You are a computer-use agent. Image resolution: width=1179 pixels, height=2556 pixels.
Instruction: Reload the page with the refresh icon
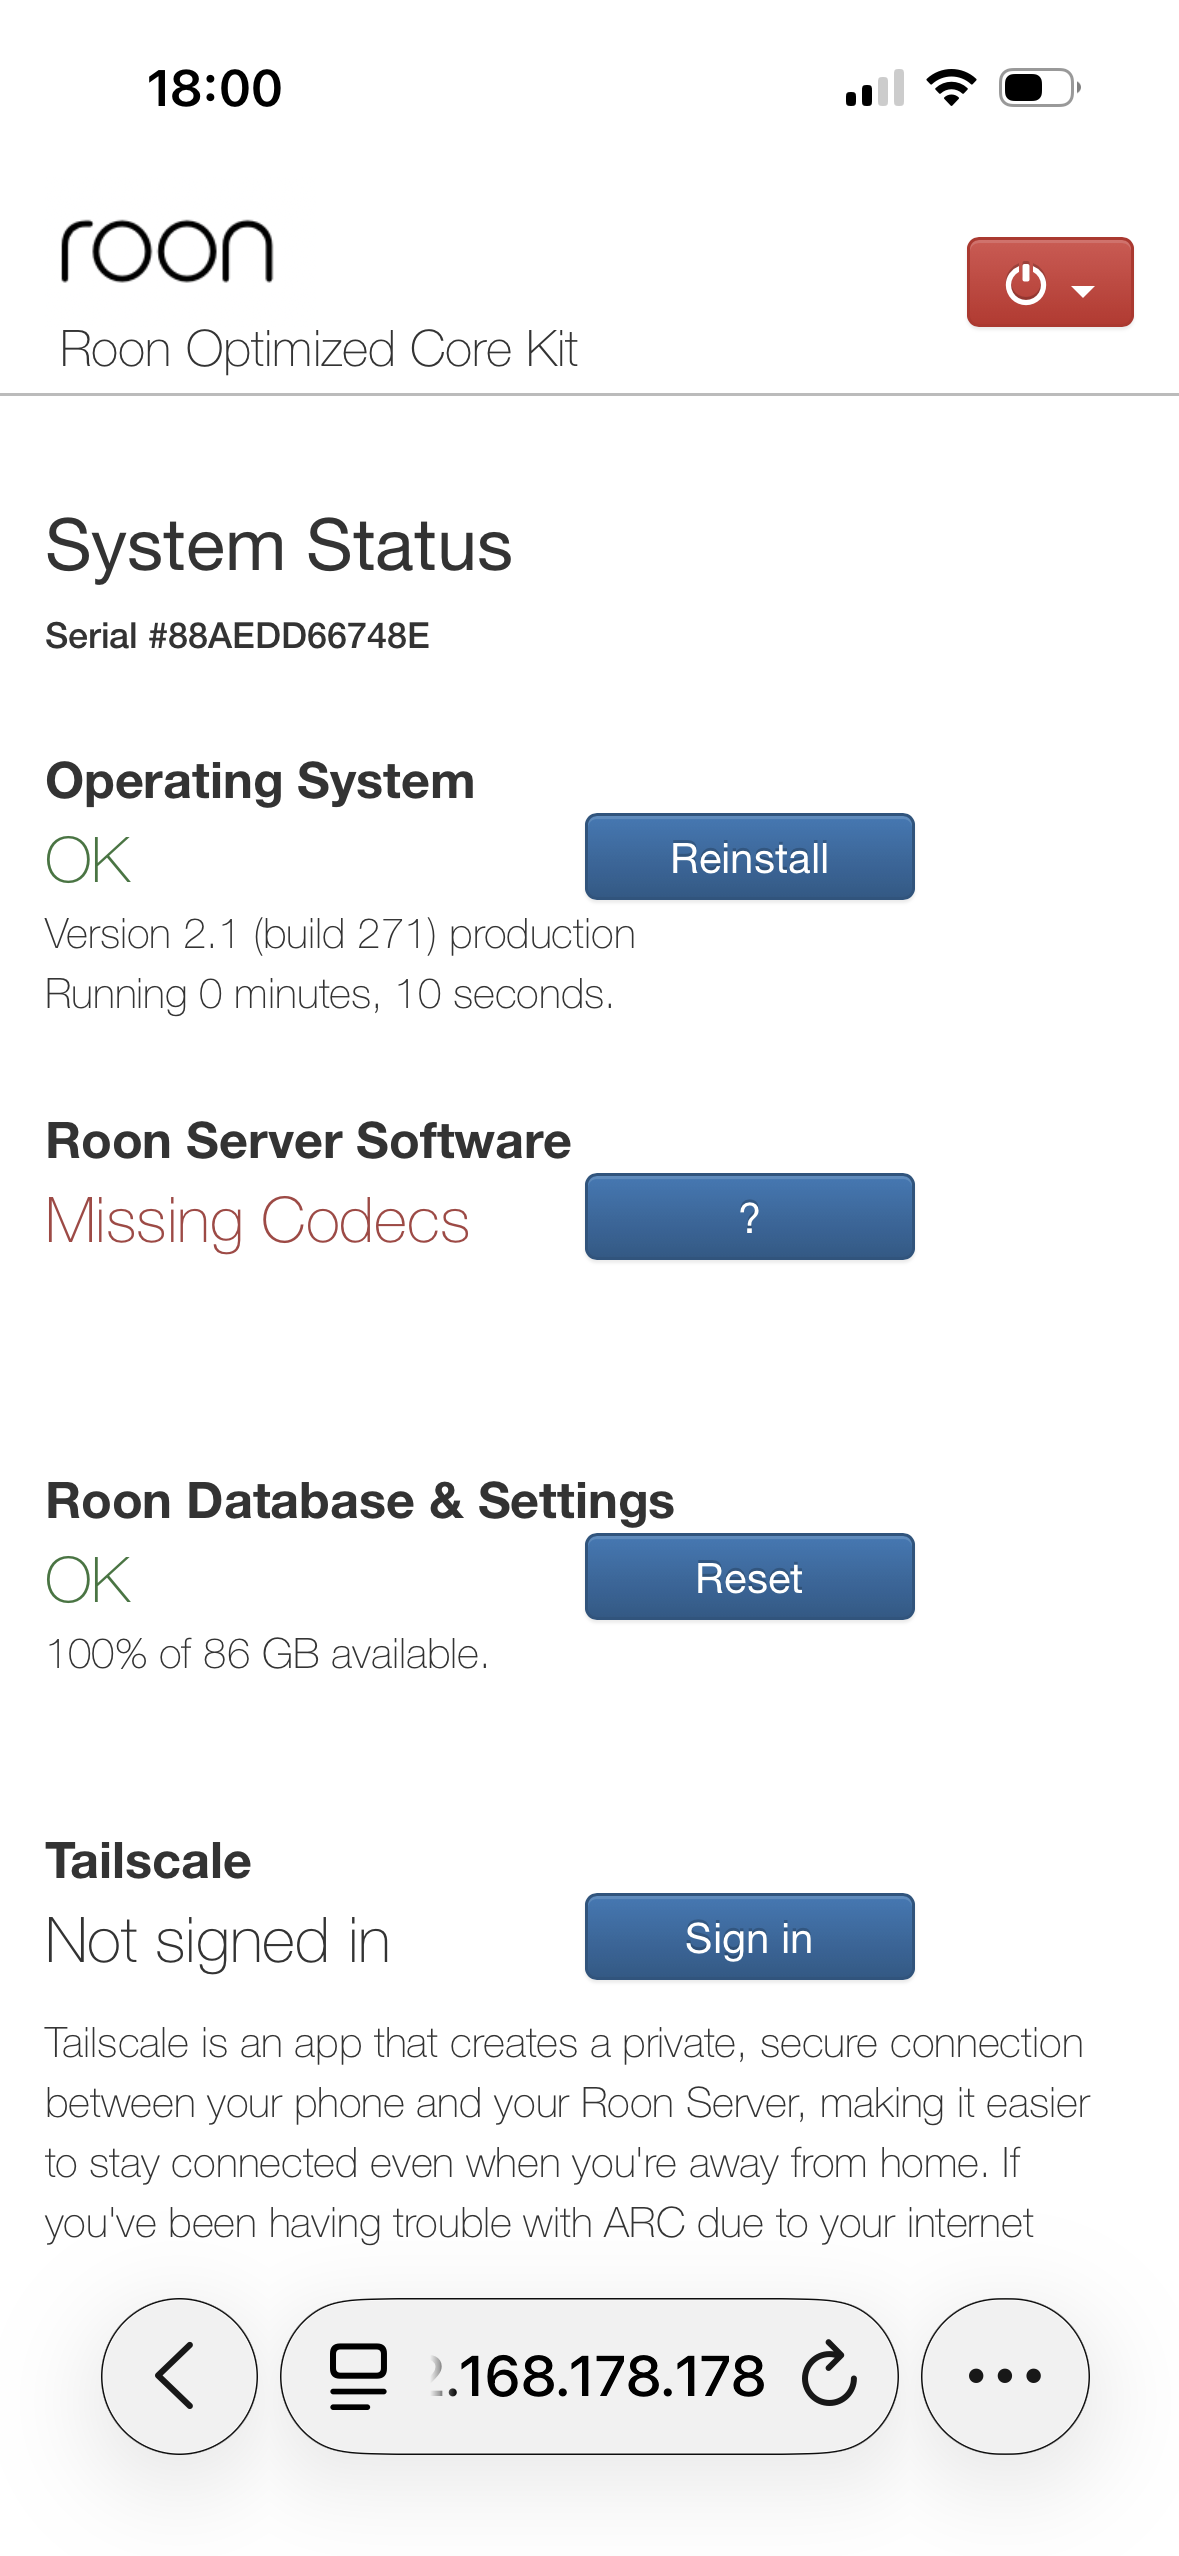[829, 2376]
